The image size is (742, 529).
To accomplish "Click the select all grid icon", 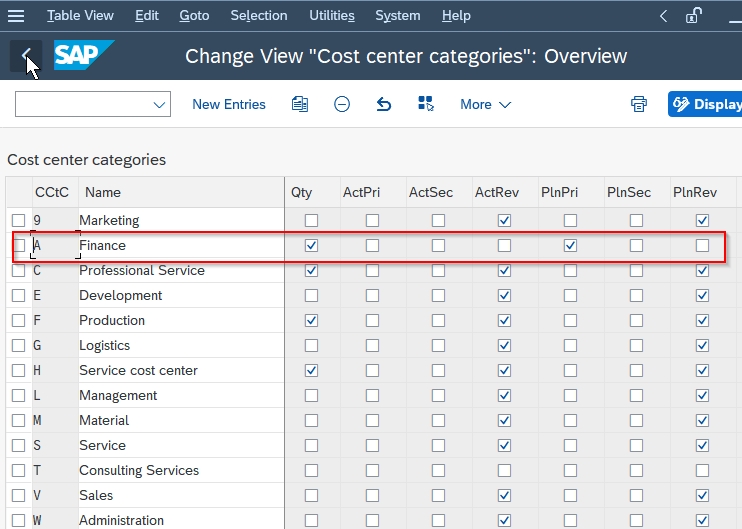I will 426,104.
